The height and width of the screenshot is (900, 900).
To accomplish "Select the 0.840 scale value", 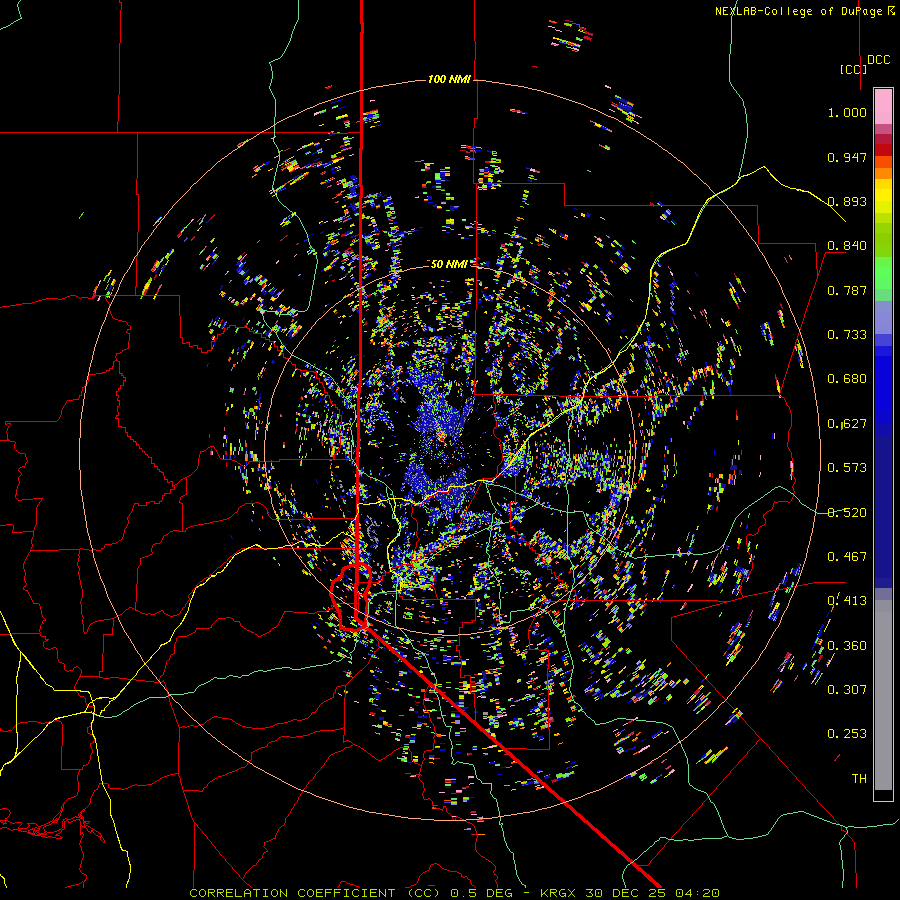I will pyautogui.click(x=847, y=246).
